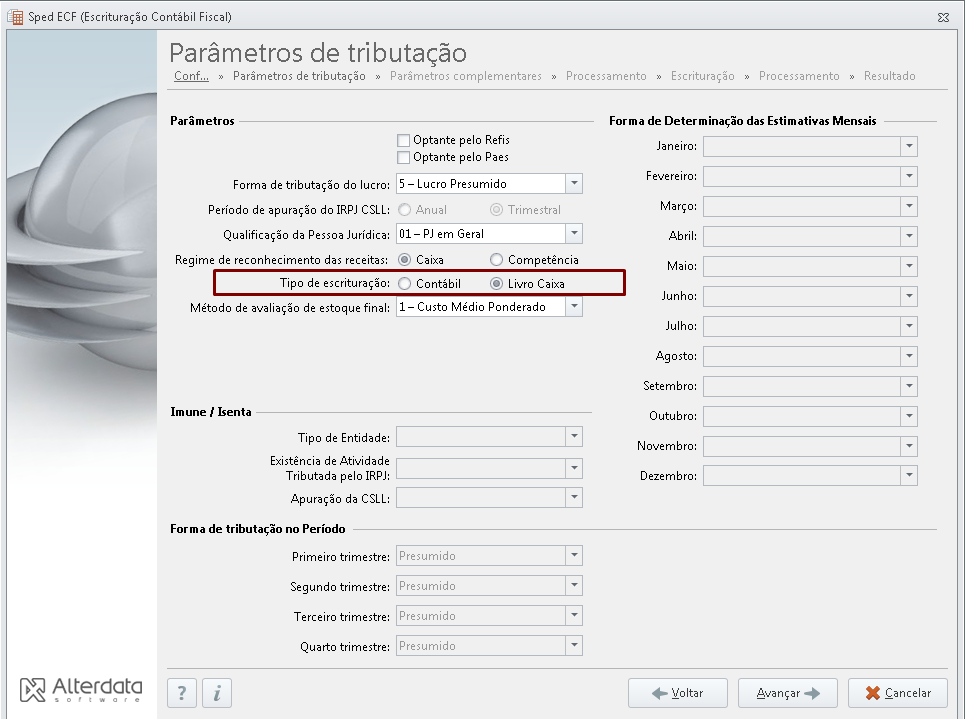Image resolution: width=965 pixels, height=719 pixels.
Task: Open the Outubro estimativa dropdown
Action: click(x=909, y=416)
